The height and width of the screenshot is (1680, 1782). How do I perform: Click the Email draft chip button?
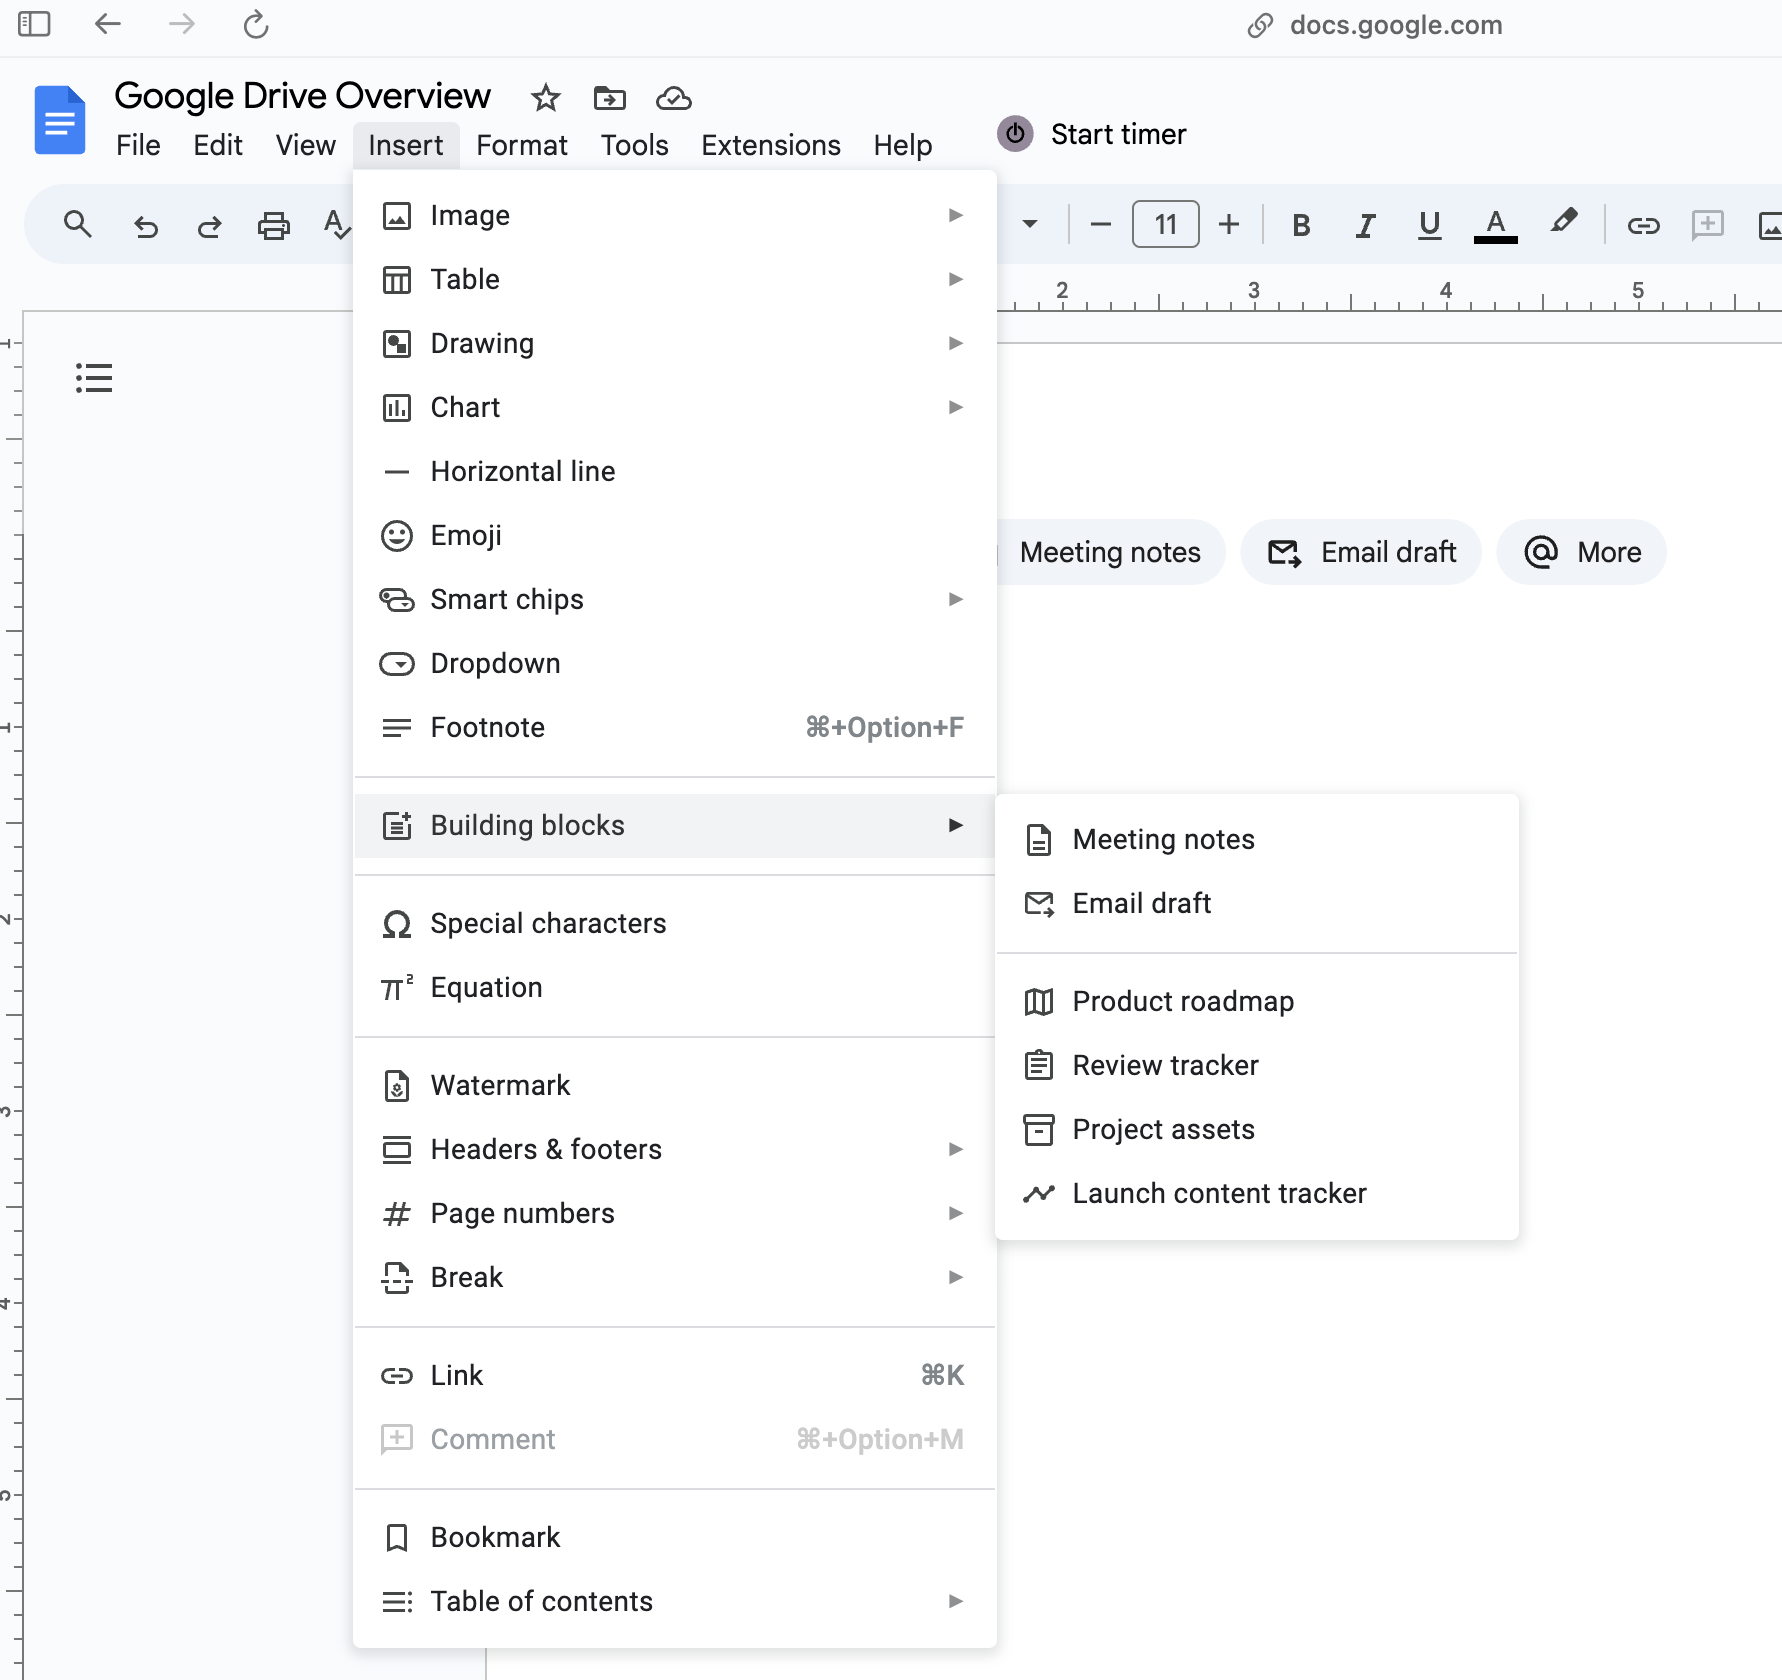point(1361,552)
